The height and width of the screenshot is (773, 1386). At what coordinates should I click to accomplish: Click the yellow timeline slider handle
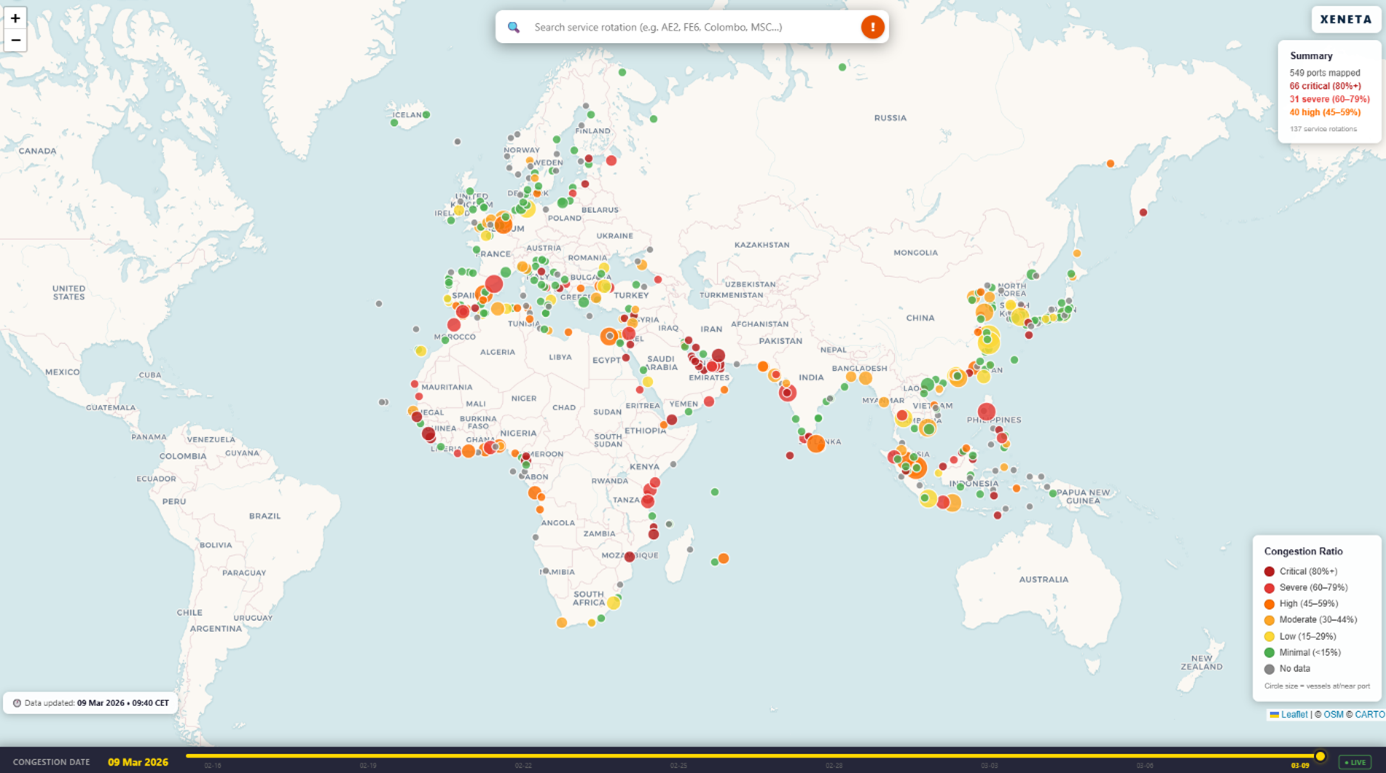1320,756
